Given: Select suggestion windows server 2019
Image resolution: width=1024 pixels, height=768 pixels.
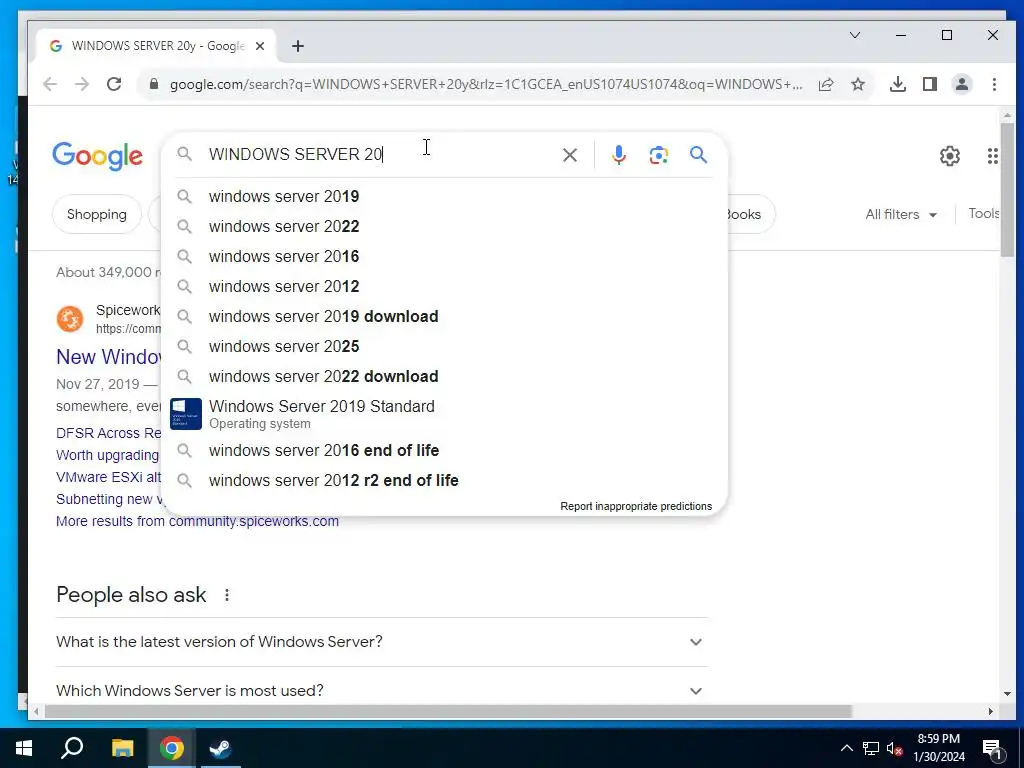Looking at the screenshot, I should (444, 197).
